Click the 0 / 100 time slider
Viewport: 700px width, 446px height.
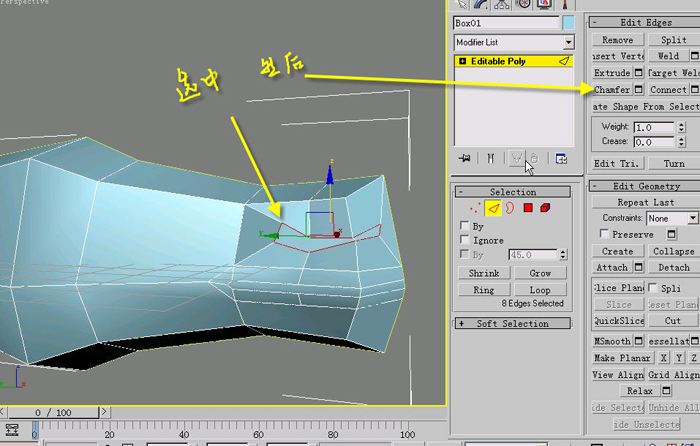click(x=54, y=412)
